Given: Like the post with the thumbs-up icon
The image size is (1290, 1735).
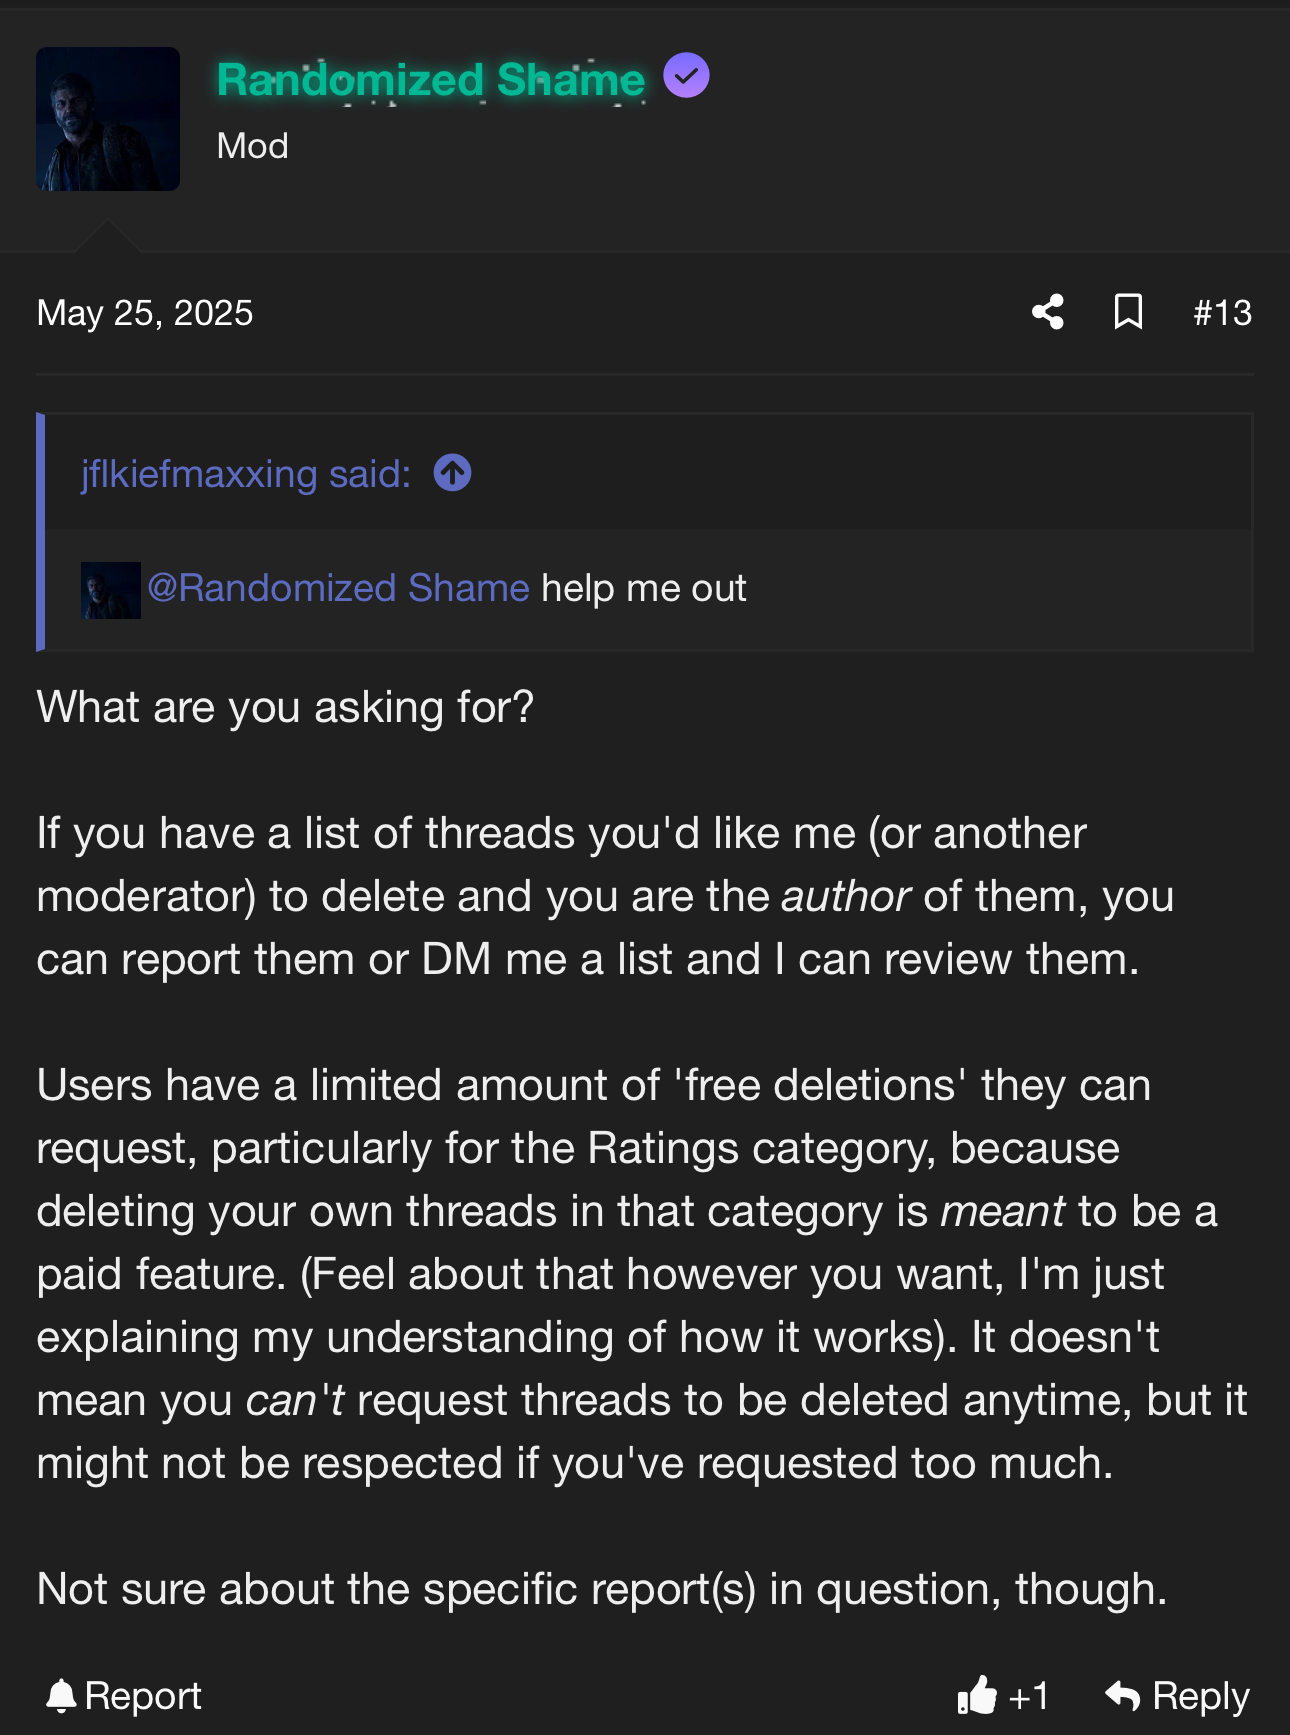Looking at the screenshot, I should (x=977, y=1696).
